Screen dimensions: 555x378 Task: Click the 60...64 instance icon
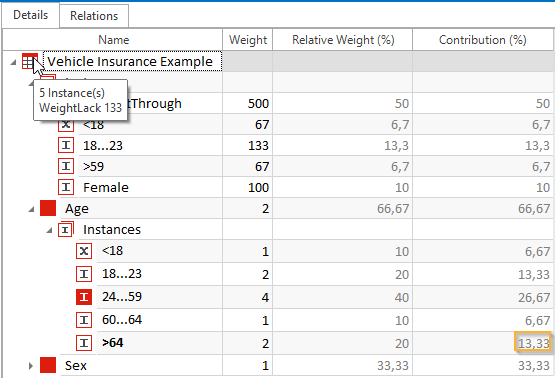84,320
